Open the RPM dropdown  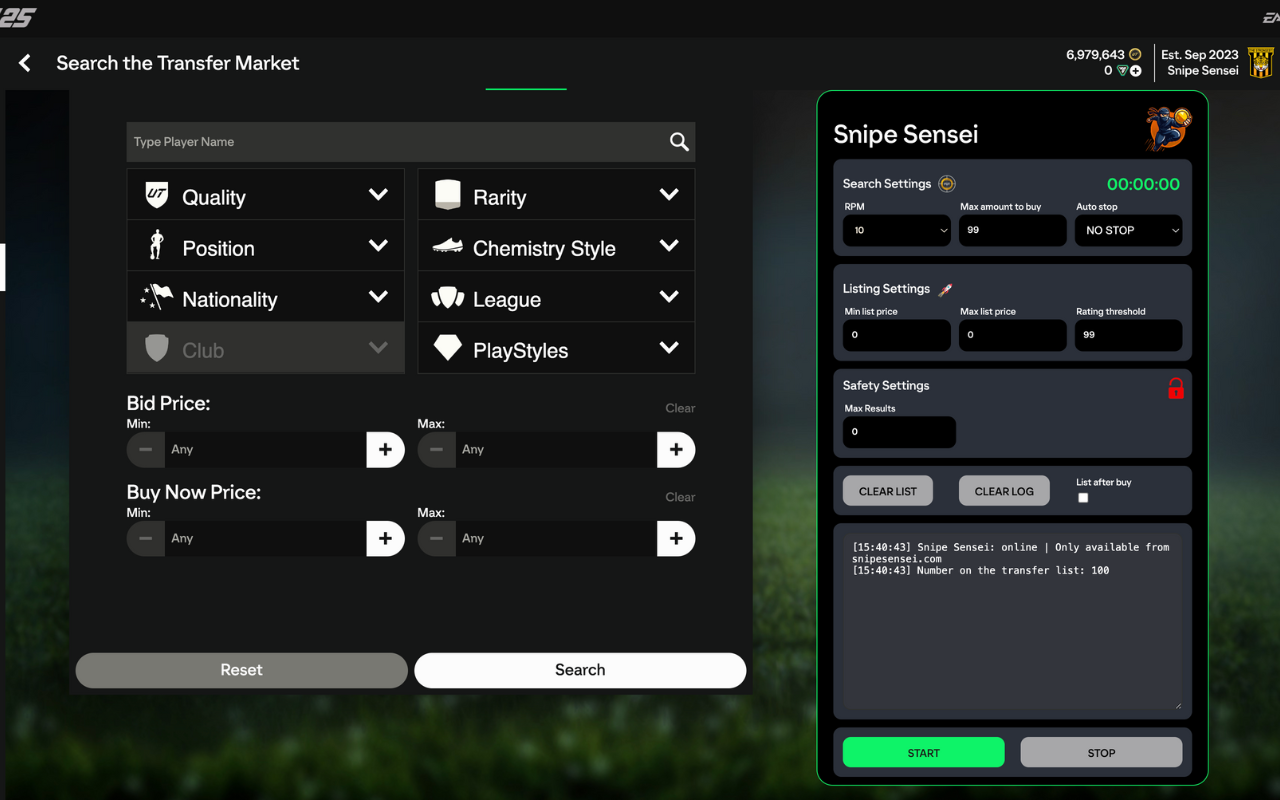(x=896, y=230)
